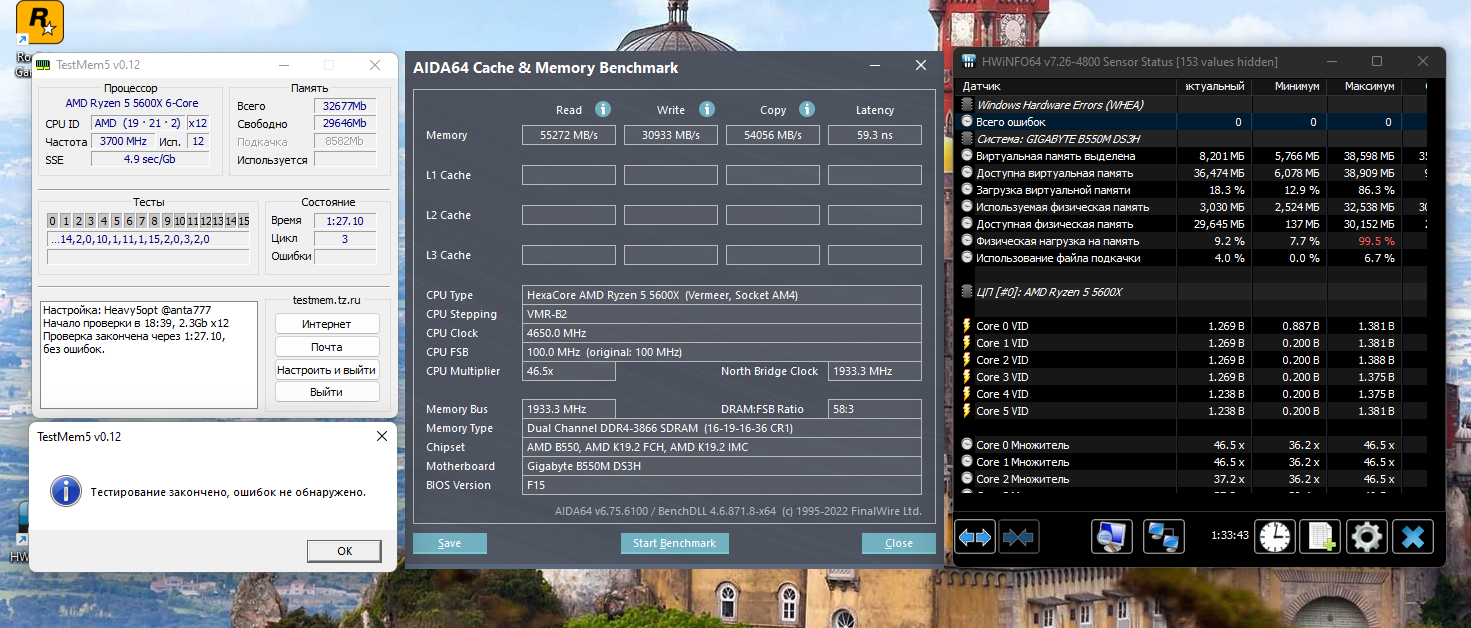
Task: Click the BIOS Version F15 field
Action: pyautogui.click(x=722, y=485)
